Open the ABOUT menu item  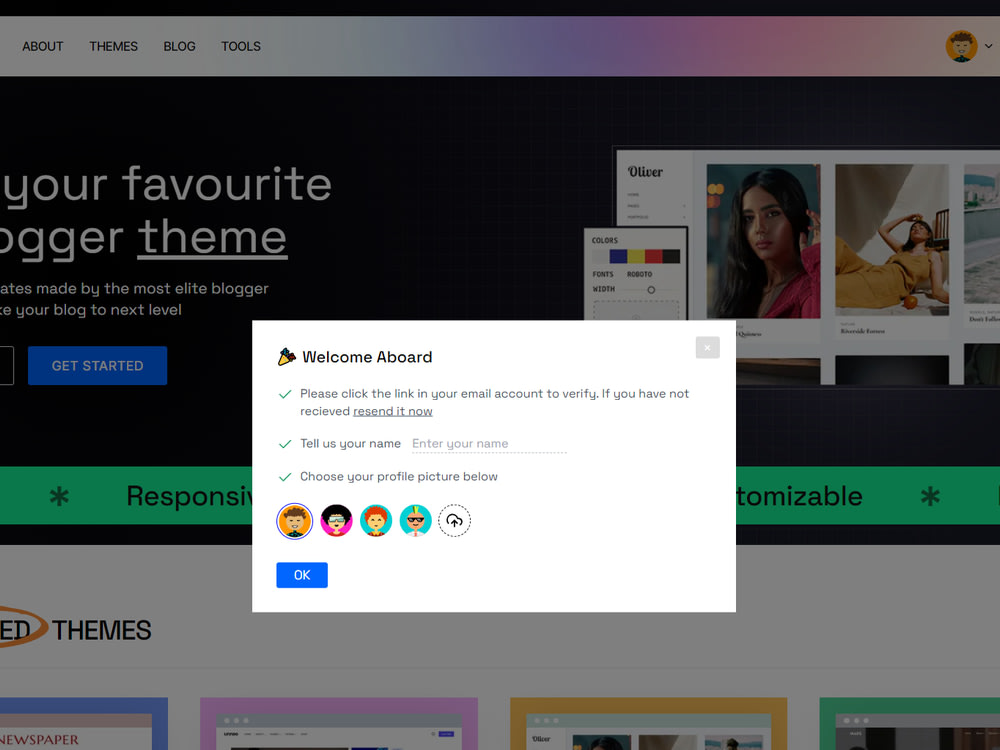tap(43, 47)
